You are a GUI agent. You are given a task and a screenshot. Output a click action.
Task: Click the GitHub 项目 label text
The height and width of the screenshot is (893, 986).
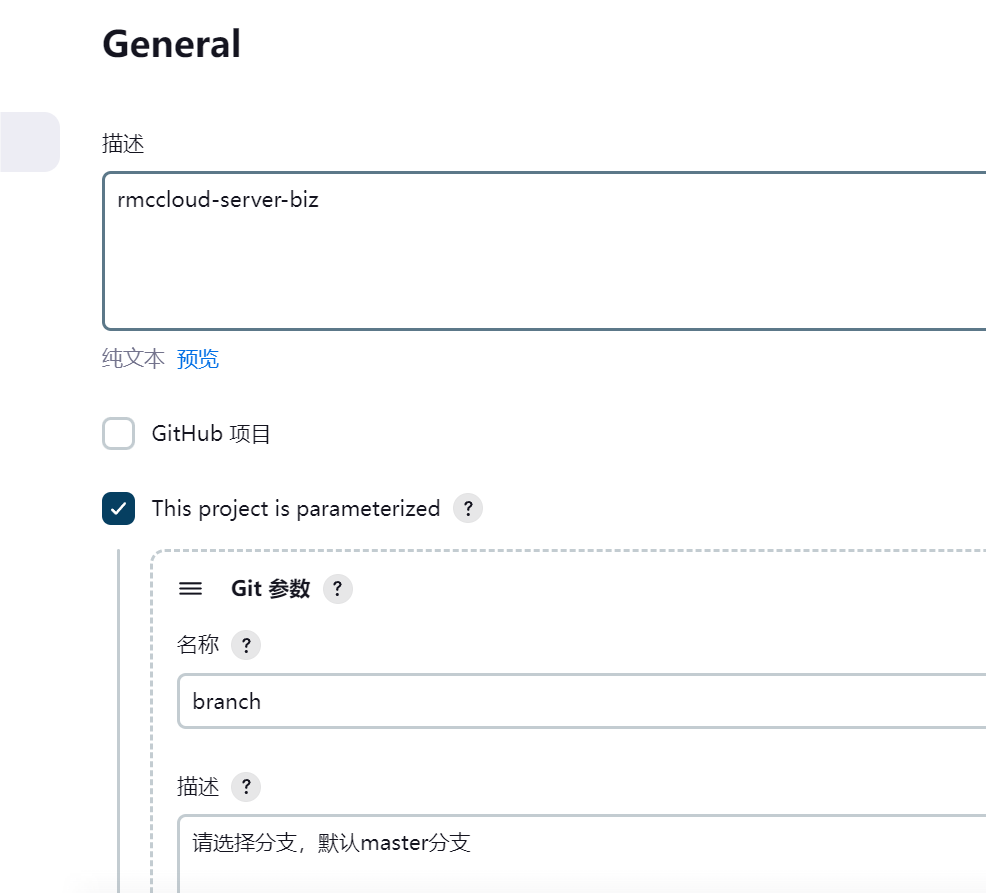211,434
